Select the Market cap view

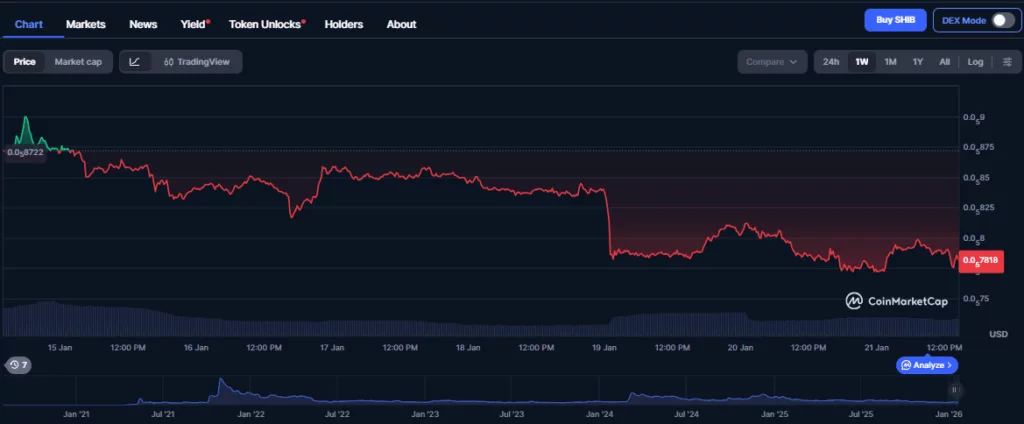(78, 62)
